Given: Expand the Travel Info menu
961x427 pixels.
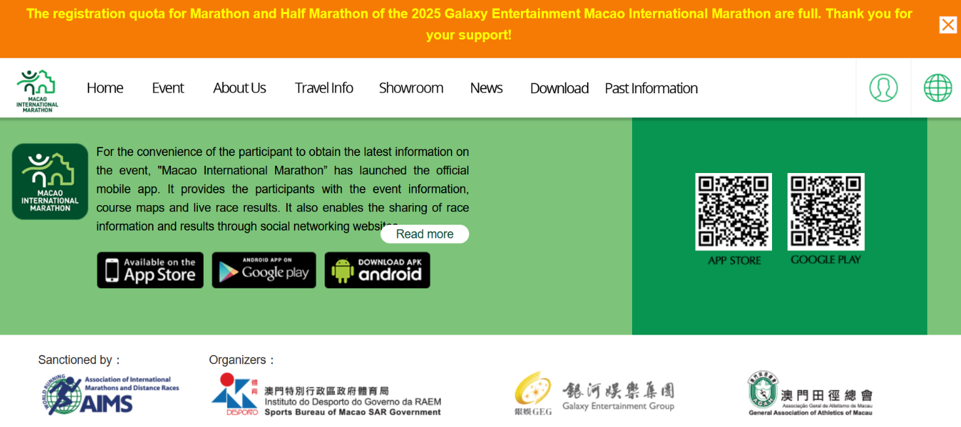Looking at the screenshot, I should [323, 88].
